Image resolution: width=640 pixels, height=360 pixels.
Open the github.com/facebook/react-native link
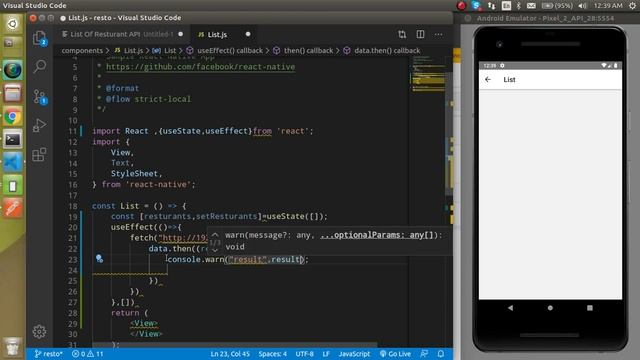[200, 67]
